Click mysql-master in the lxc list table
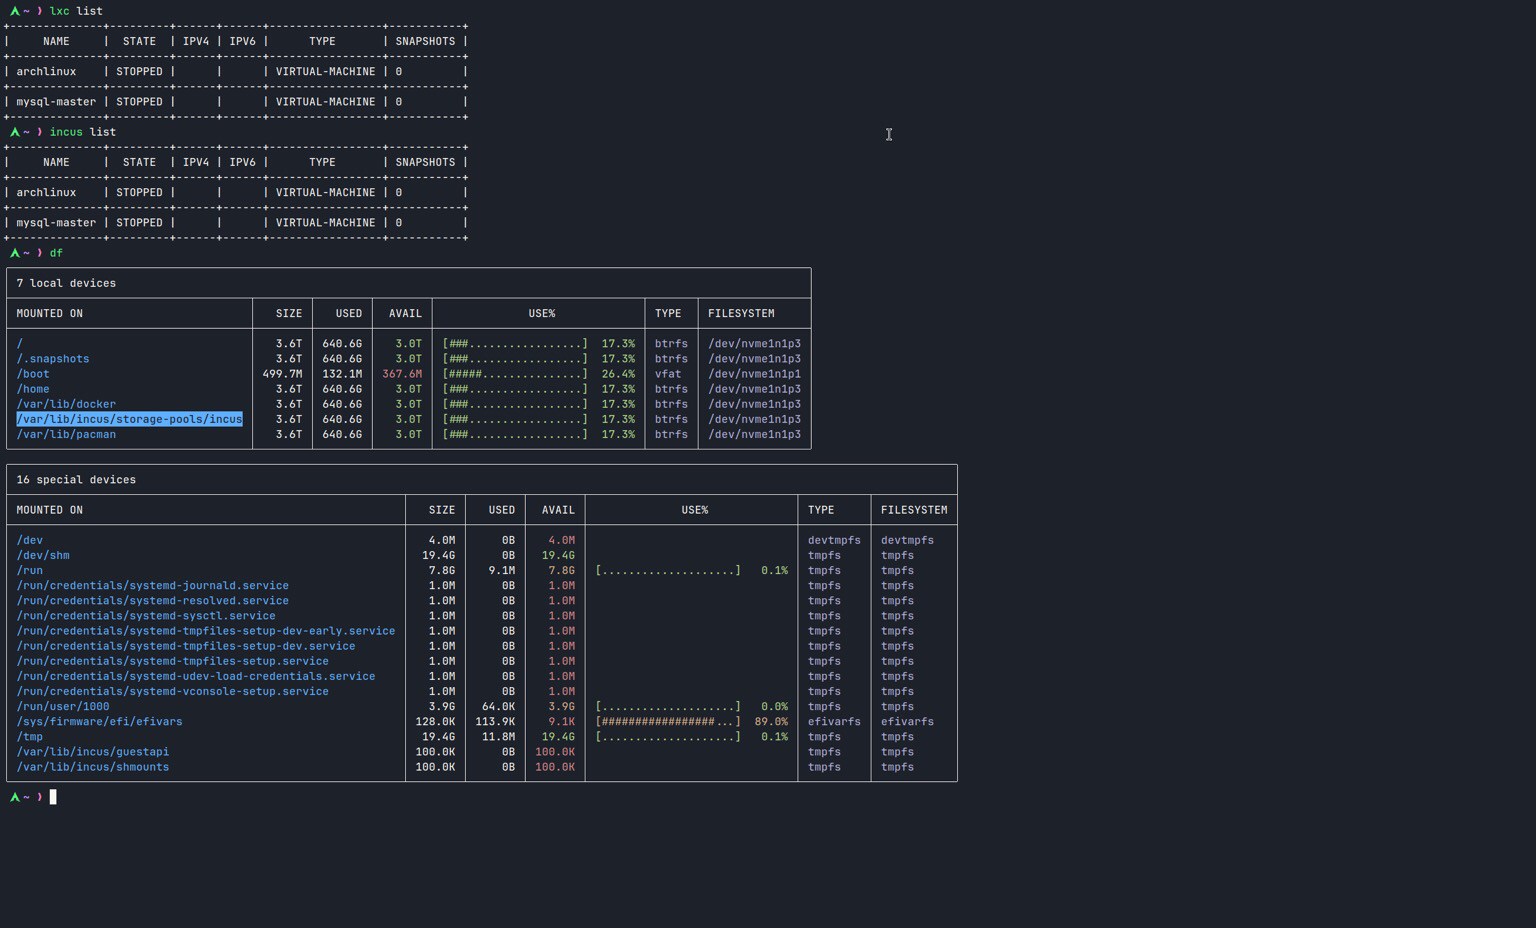Screen dimensions: 1536x928 click(x=56, y=102)
